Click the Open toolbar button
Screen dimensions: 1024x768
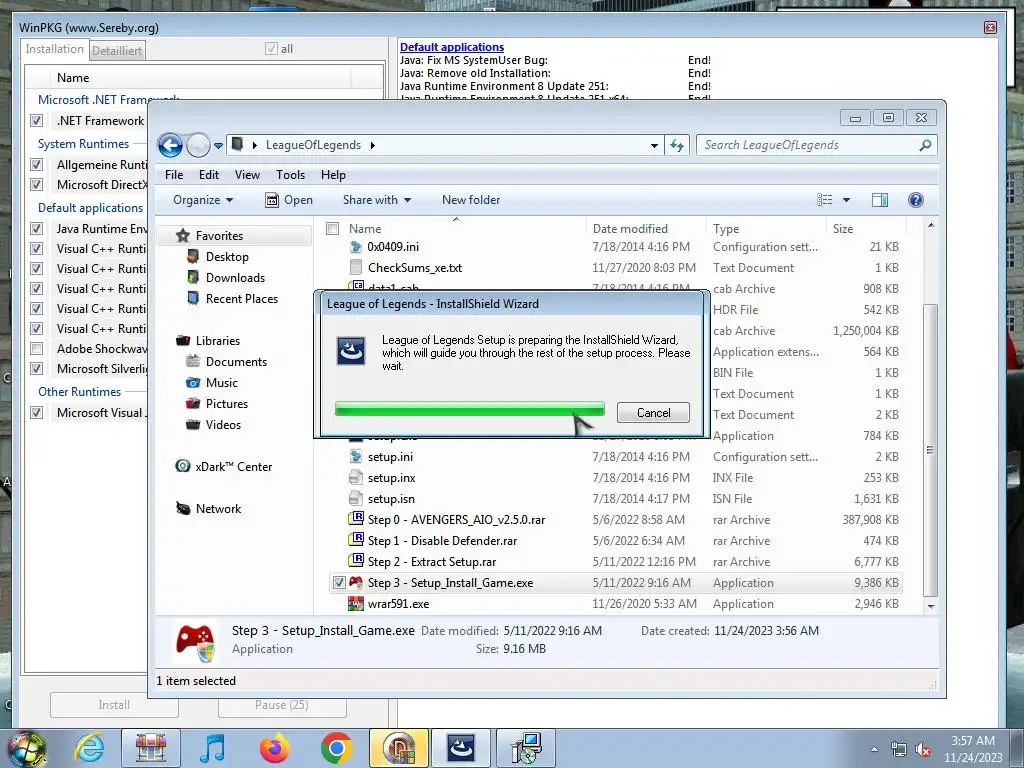click(289, 200)
